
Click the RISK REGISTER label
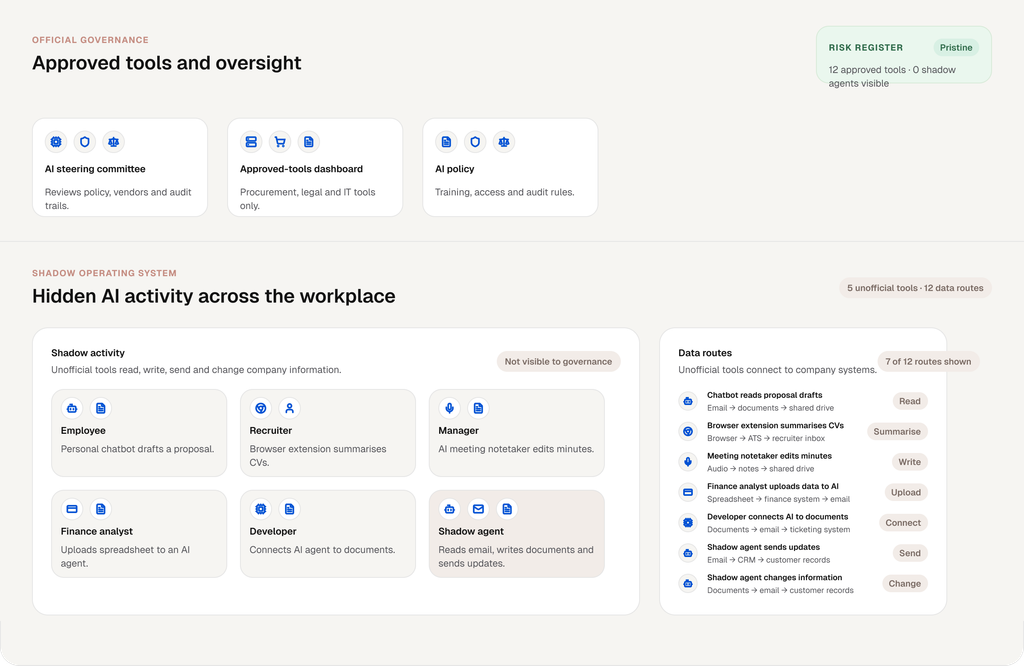[866, 48]
